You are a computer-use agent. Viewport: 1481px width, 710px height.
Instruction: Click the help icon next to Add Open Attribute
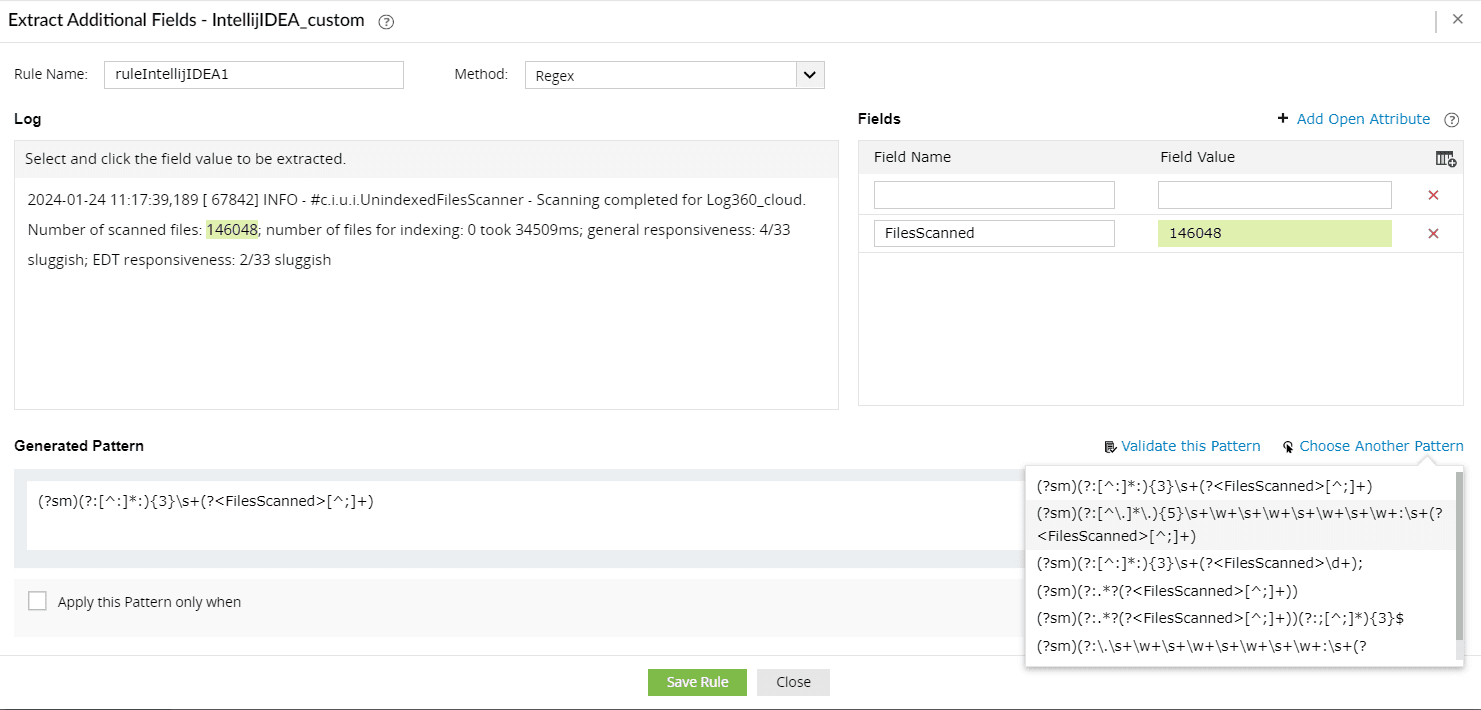click(x=1452, y=120)
